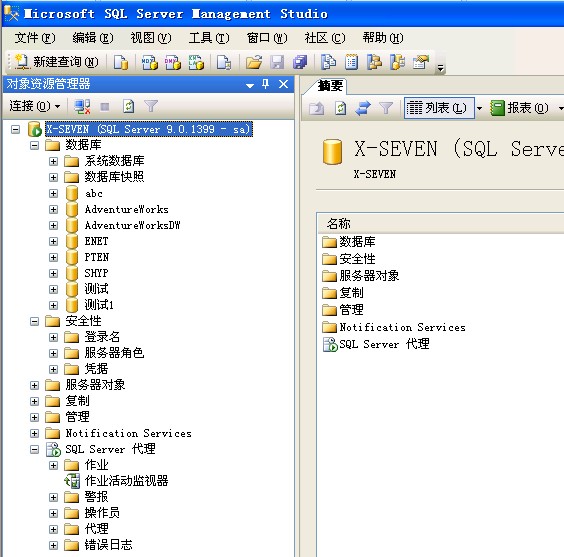Screen dimensions: 564x557
Task: Click the Disconnect icon in Object Explorer
Action: pyautogui.click(x=82, y=106)
